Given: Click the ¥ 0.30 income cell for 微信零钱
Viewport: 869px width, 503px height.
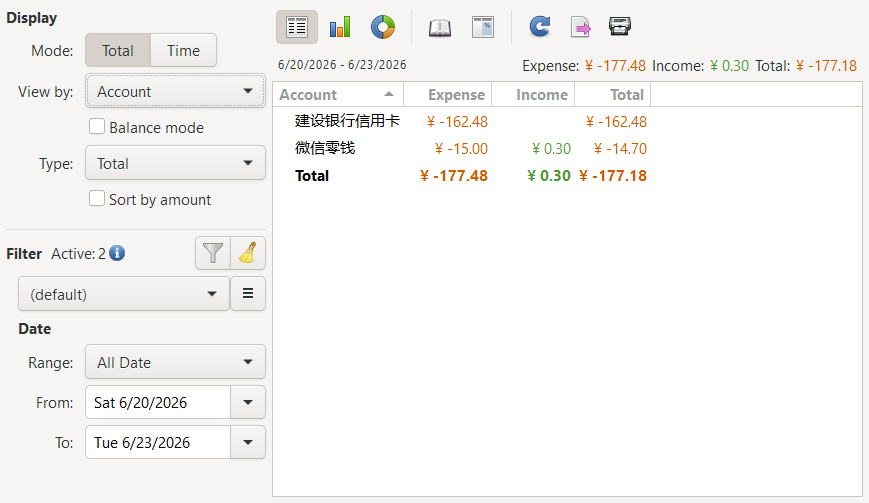Looking at the screenshot, I should click(551, 148).
